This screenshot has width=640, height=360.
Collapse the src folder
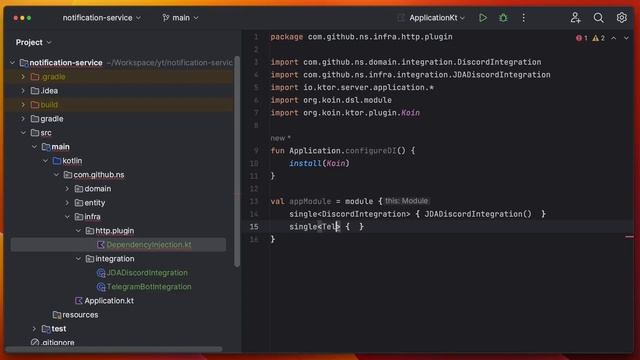[23, 133]
